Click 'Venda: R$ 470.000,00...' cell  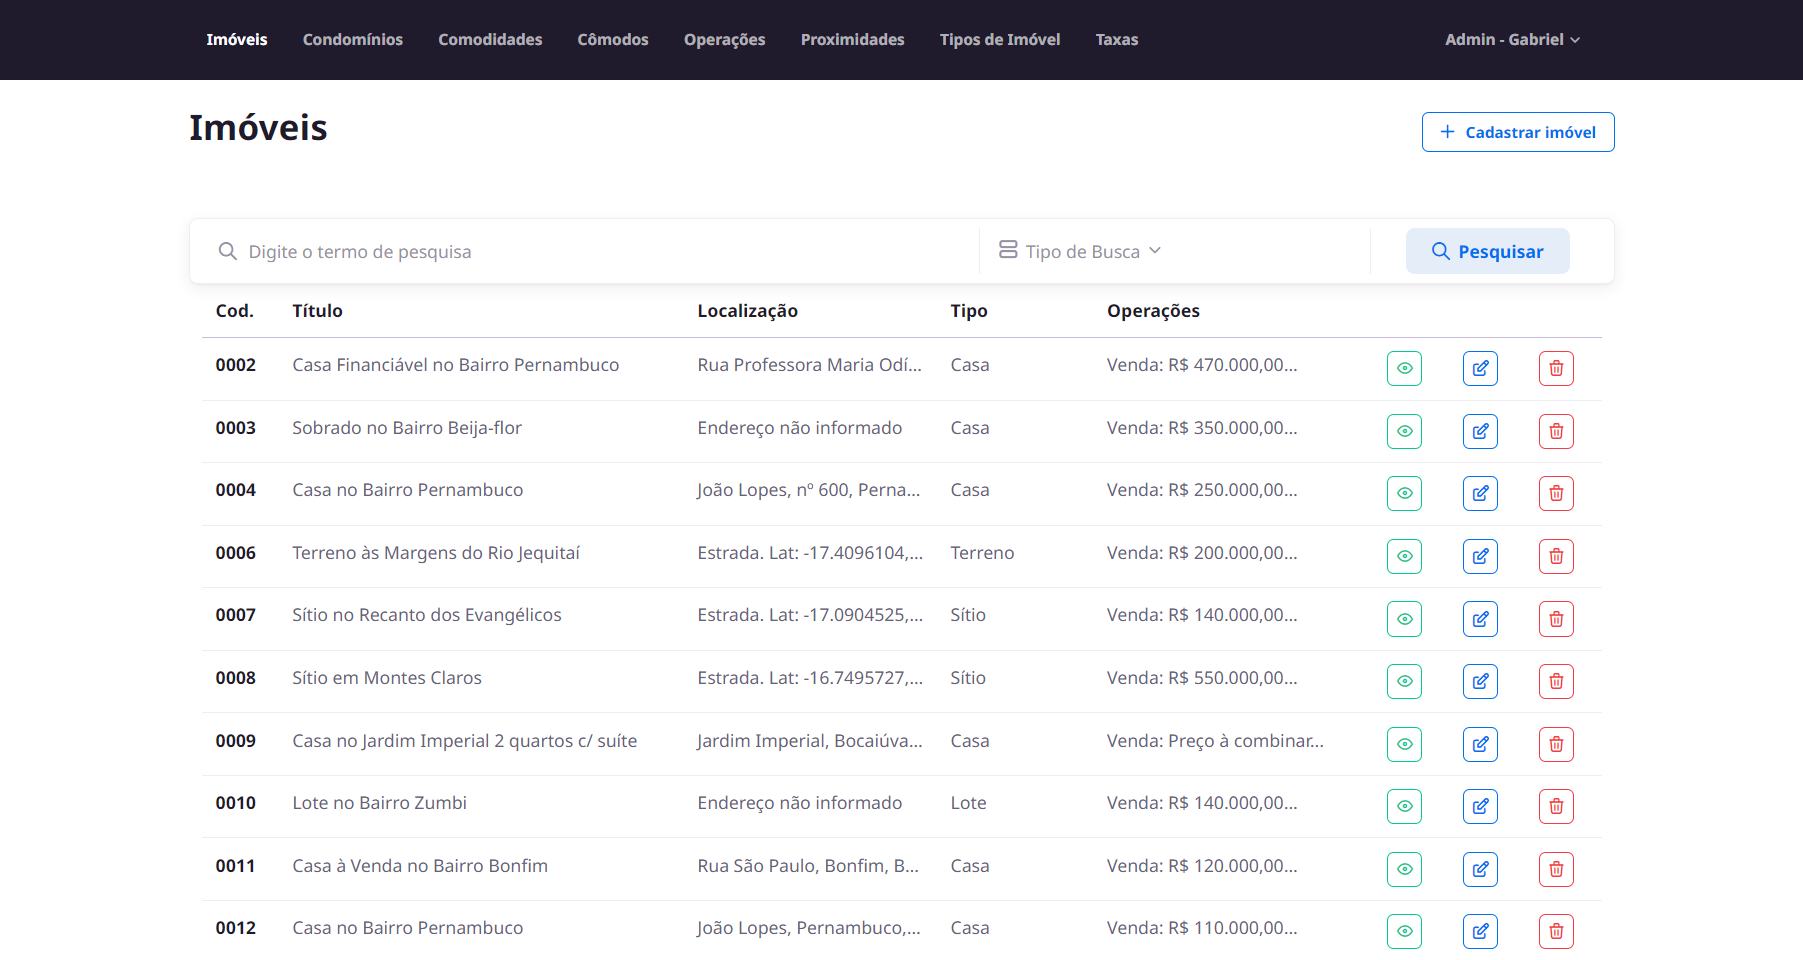(1202, 365)
